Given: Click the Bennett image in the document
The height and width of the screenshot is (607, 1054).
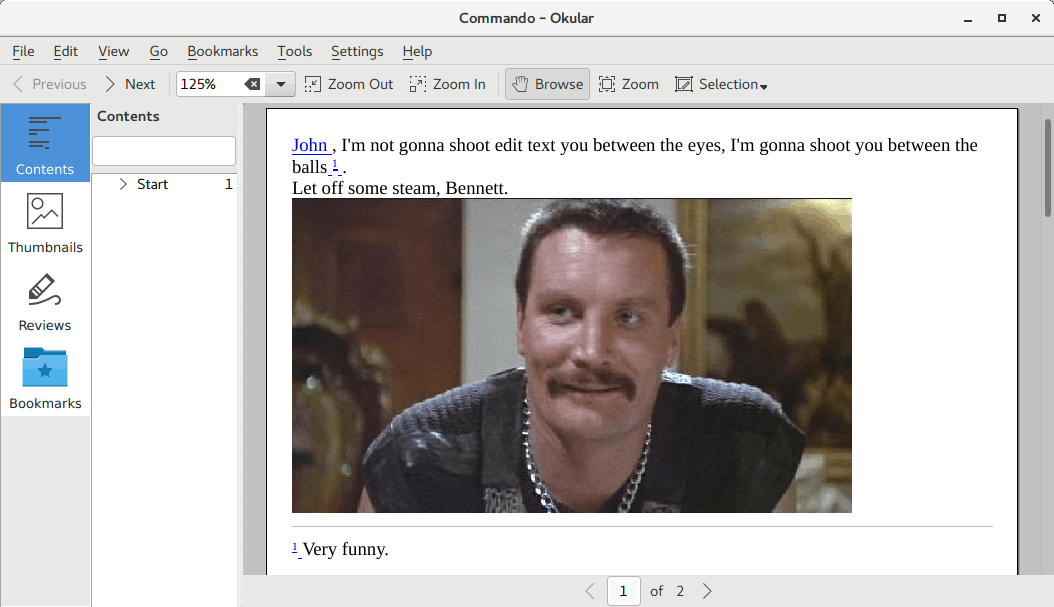Looking at the screenshot, I should 571,356.
